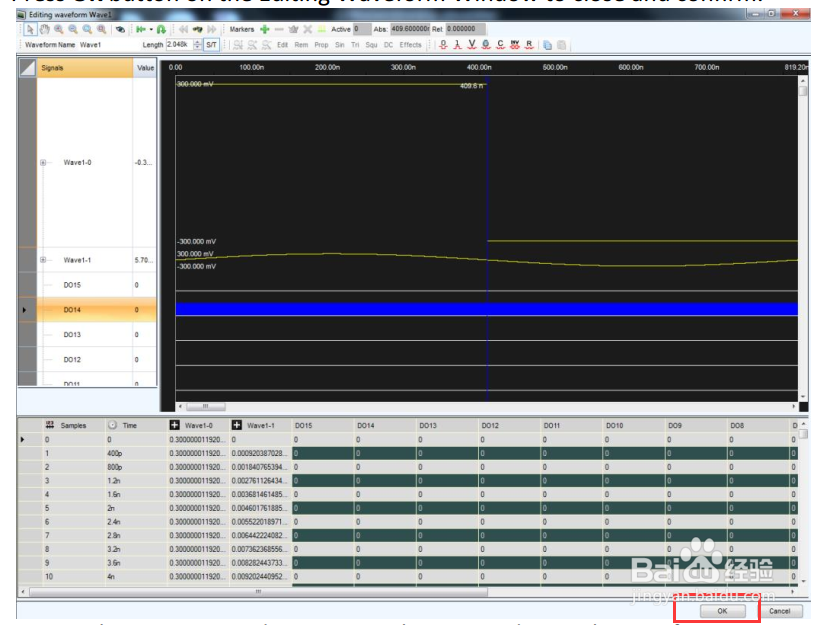Click the delete markers X icon

tap(308, 29)
